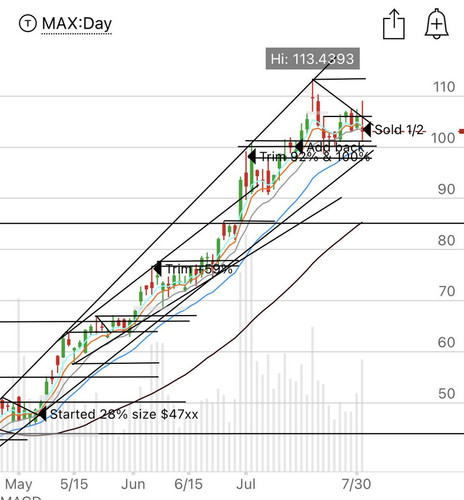Viewport: 464px width, 500px height.
Task: Select the 90 price axis label
Action: tap(446, 189)
